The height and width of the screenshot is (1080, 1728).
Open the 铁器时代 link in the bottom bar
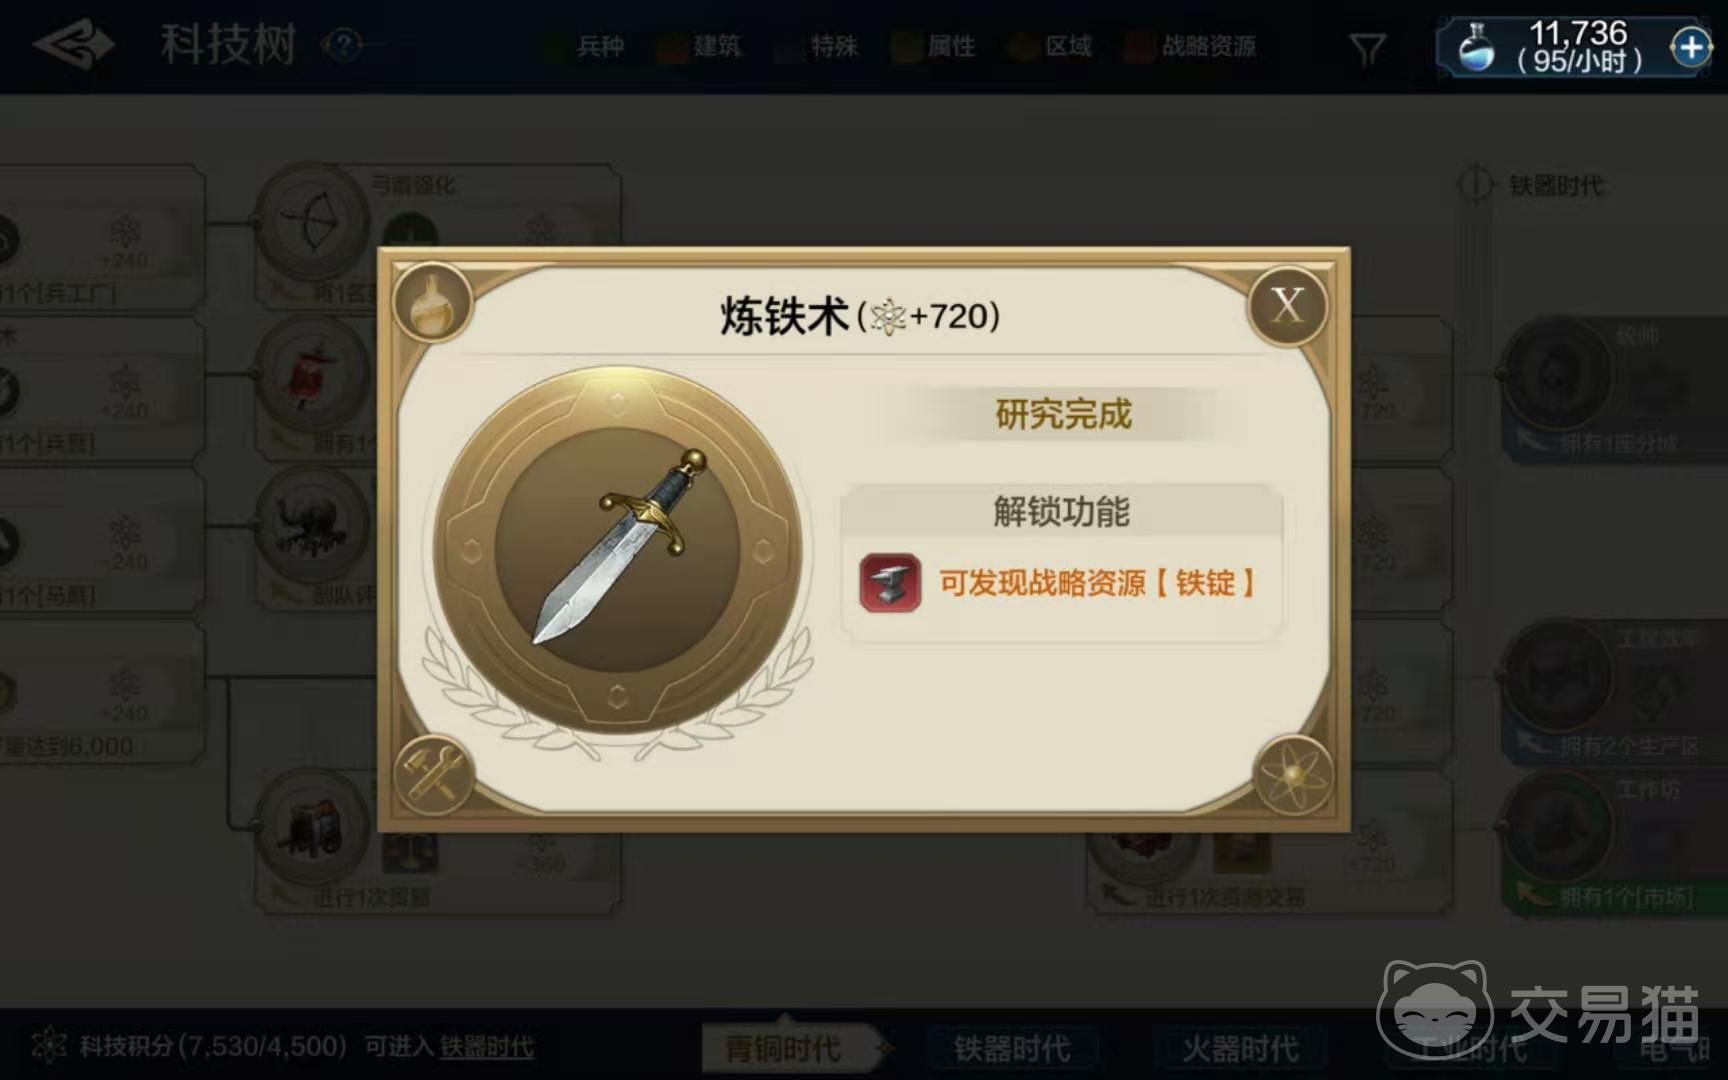click(x=487, y=1047)
